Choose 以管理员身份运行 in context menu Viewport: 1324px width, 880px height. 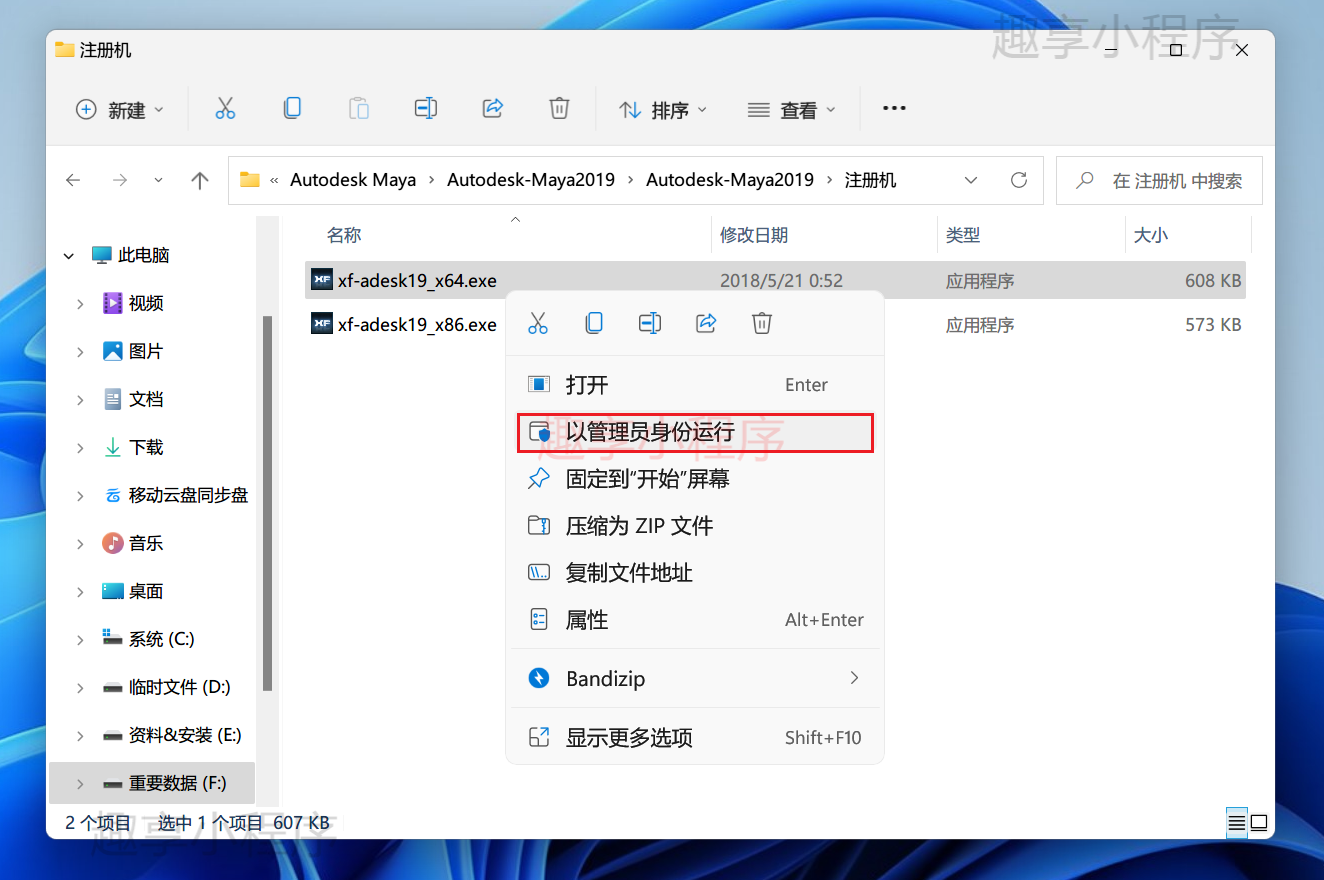pos(695,432)
